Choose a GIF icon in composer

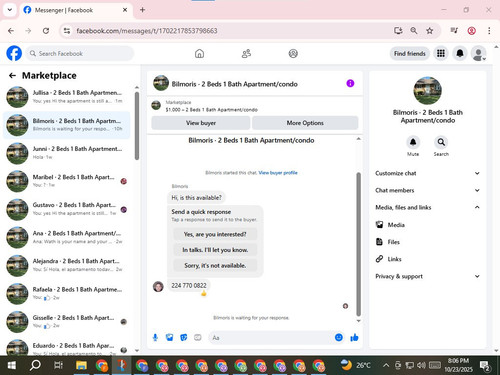point(198,338)
